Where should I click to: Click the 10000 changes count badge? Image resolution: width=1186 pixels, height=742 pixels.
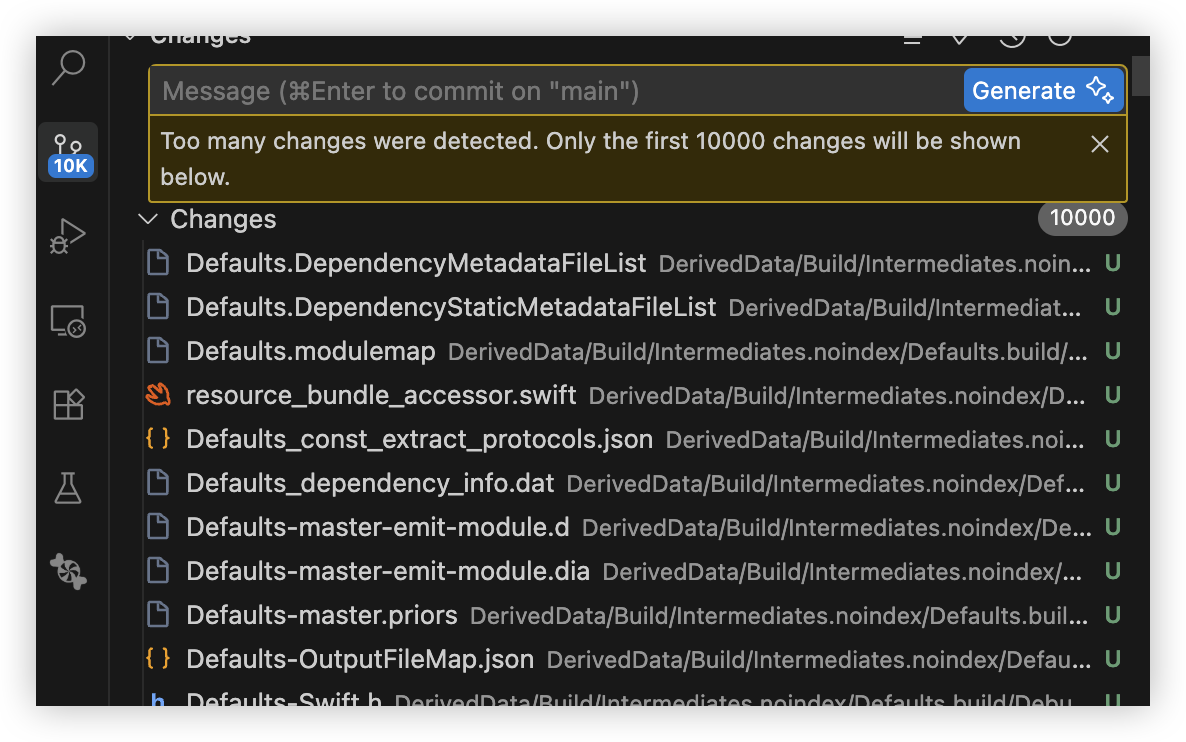[1082, 219]
